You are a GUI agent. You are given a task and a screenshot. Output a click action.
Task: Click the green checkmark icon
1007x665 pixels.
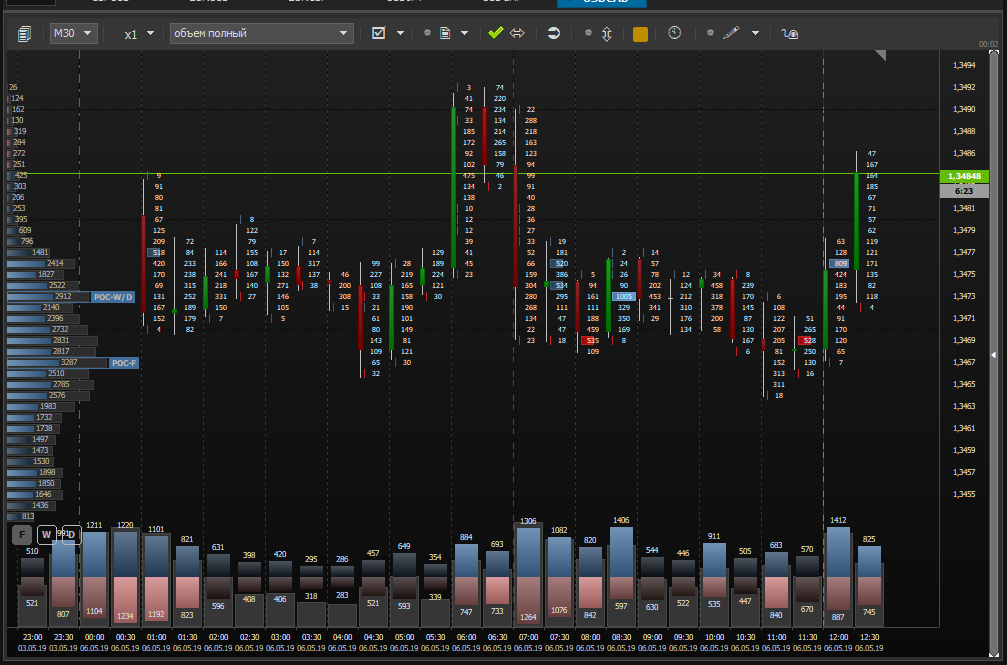(495, 33)
